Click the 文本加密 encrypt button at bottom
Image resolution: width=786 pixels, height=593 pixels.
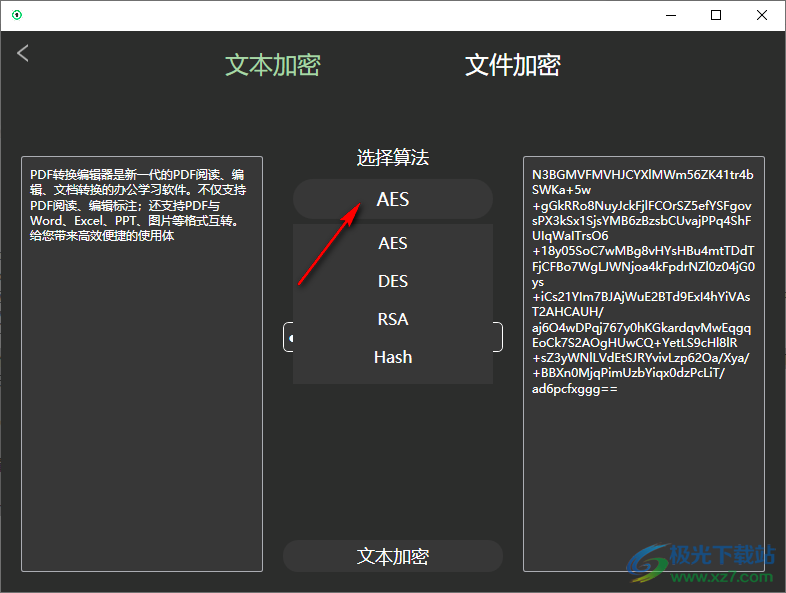click(393, 556)
